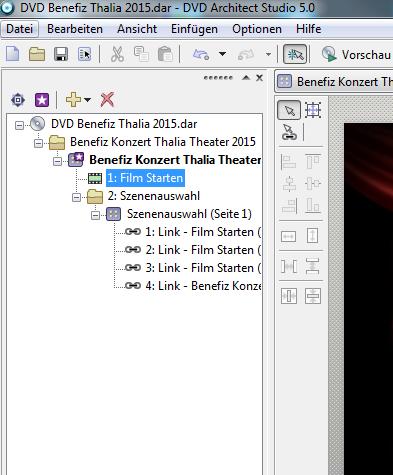Screen dimensions: 393x475
Task: Click the target icon in project panel toolbar
Action: 18,100
